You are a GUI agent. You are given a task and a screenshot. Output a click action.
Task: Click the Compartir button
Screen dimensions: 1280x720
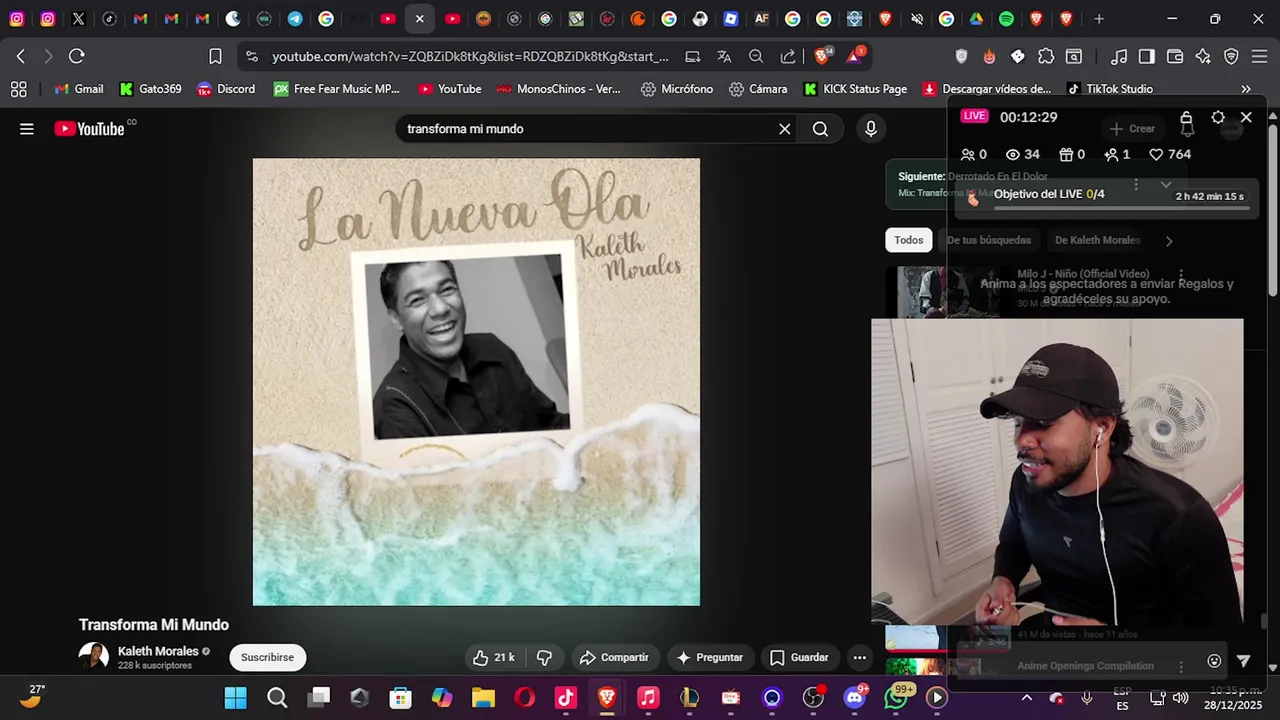pos(614,657)
